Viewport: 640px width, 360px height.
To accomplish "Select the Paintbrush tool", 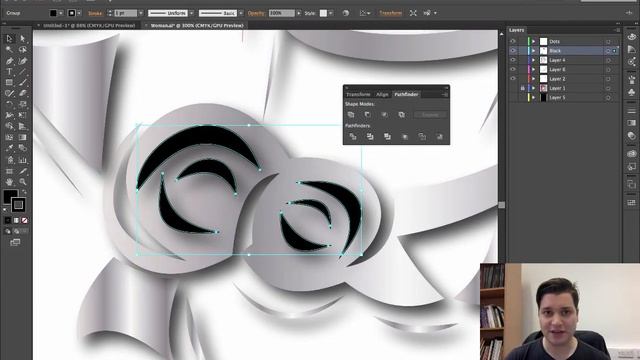I will [x=22, y=82].
